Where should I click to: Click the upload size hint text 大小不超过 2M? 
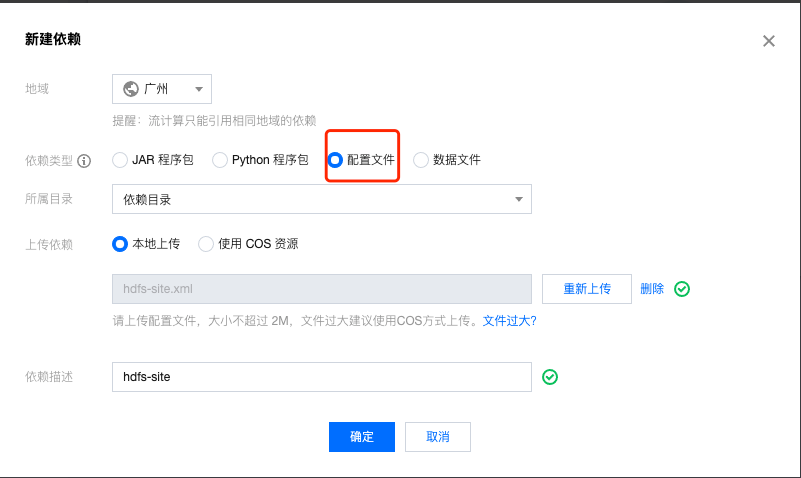click(x=249, y=321)
